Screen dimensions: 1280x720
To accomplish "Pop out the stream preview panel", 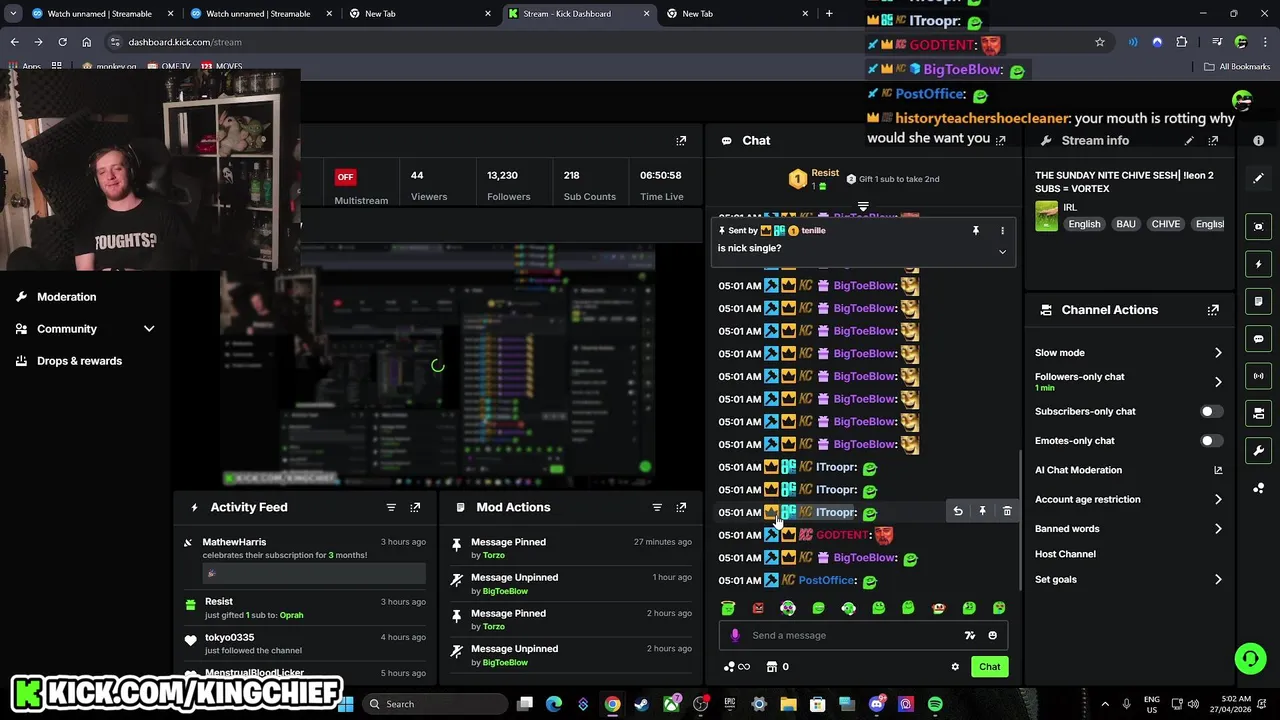I will pyautogui.click(x=681, y=141).
